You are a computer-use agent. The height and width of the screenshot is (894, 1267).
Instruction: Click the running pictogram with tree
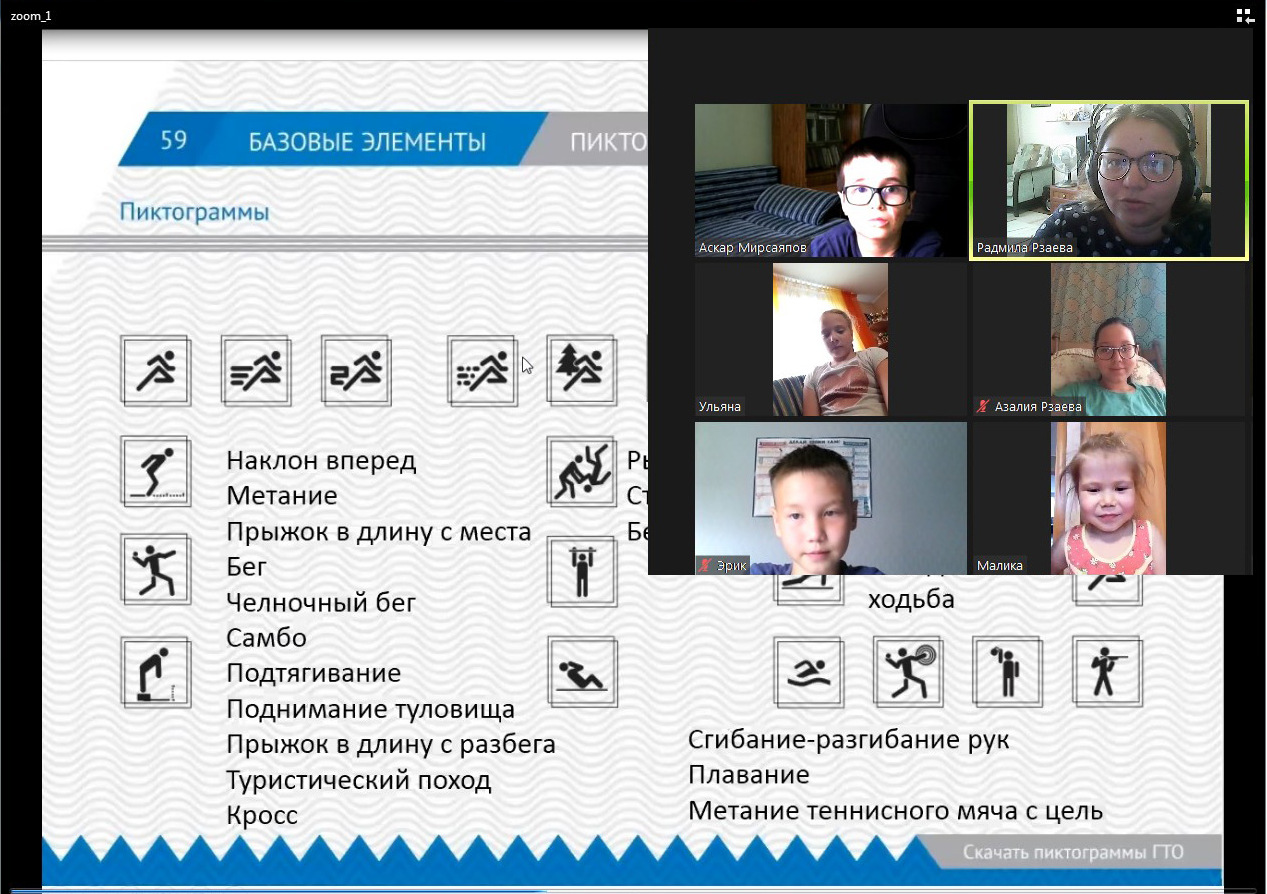[x=581, y=370]
